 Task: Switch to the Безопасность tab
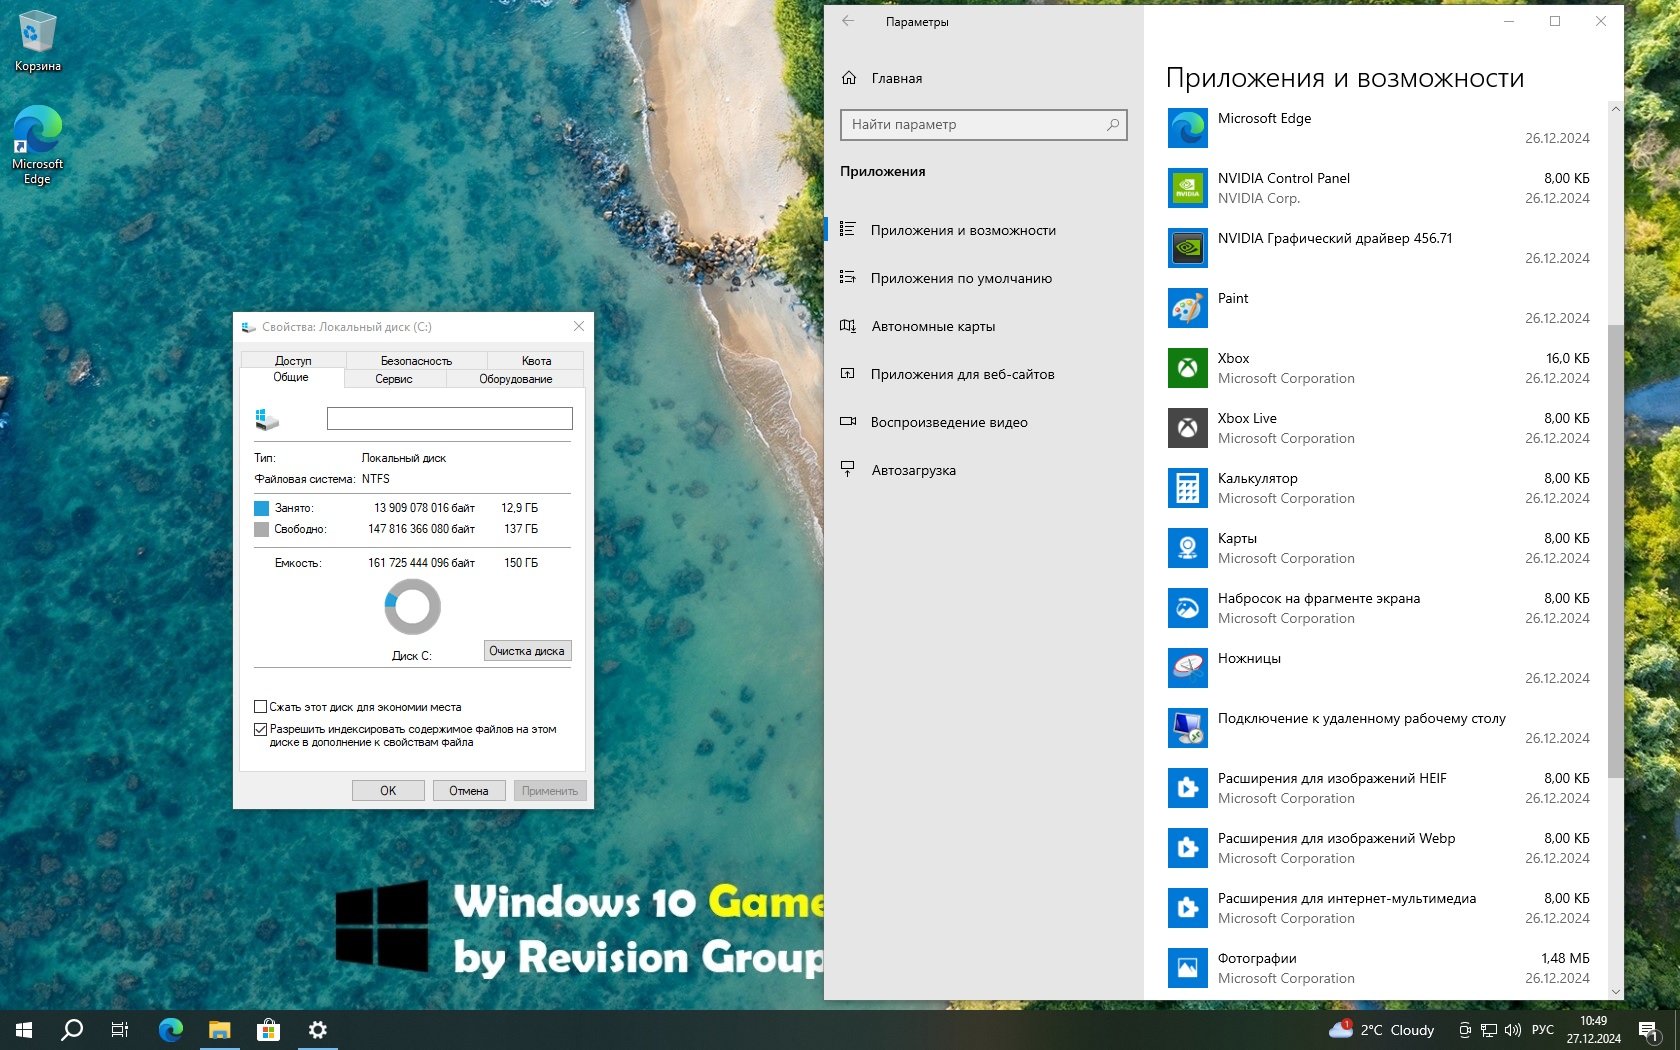point(416,361)
